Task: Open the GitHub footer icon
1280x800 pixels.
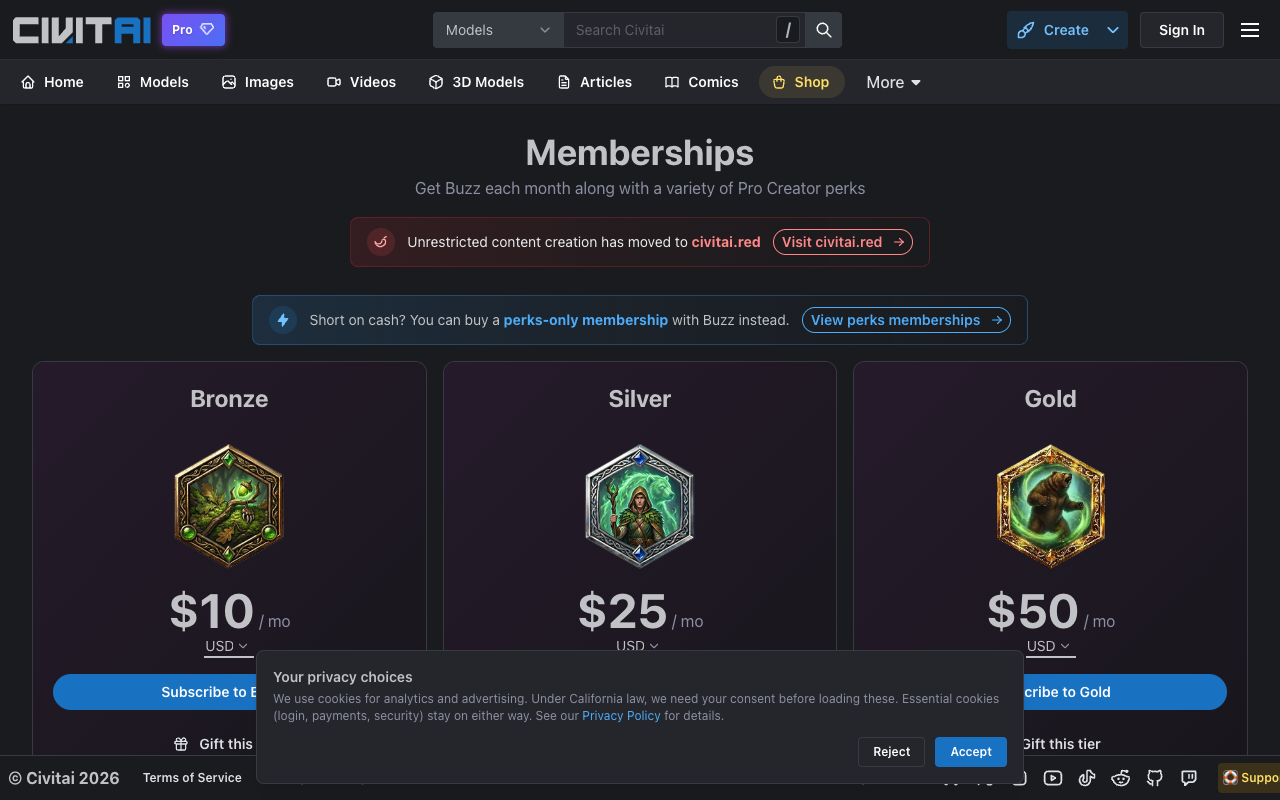Action: click(x=1155, y=778)
